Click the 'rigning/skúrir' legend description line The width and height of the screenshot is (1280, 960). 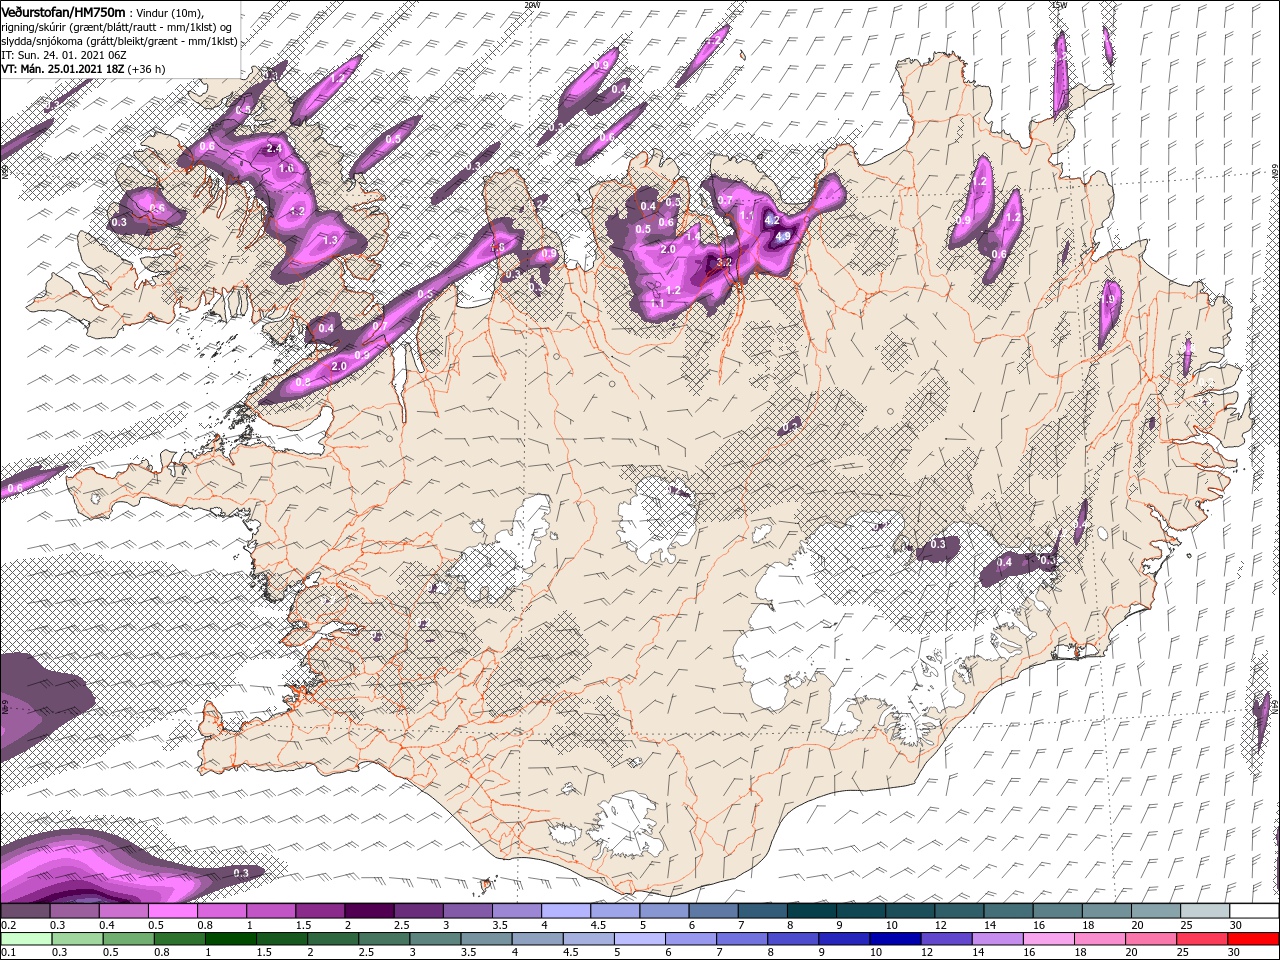[x=116, y=27]
